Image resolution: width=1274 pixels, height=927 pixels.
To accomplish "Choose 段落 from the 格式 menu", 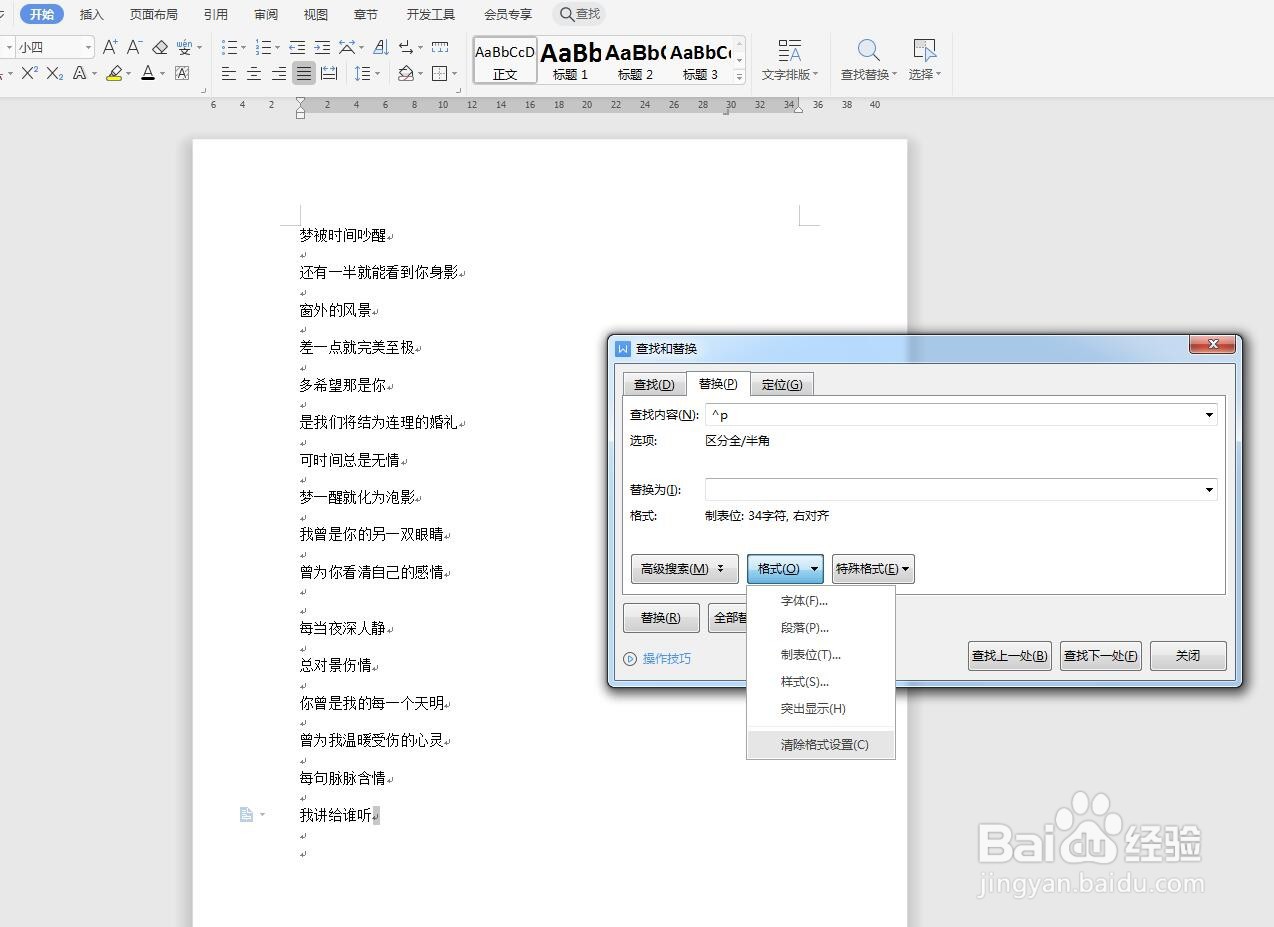I will click(803, 627).
